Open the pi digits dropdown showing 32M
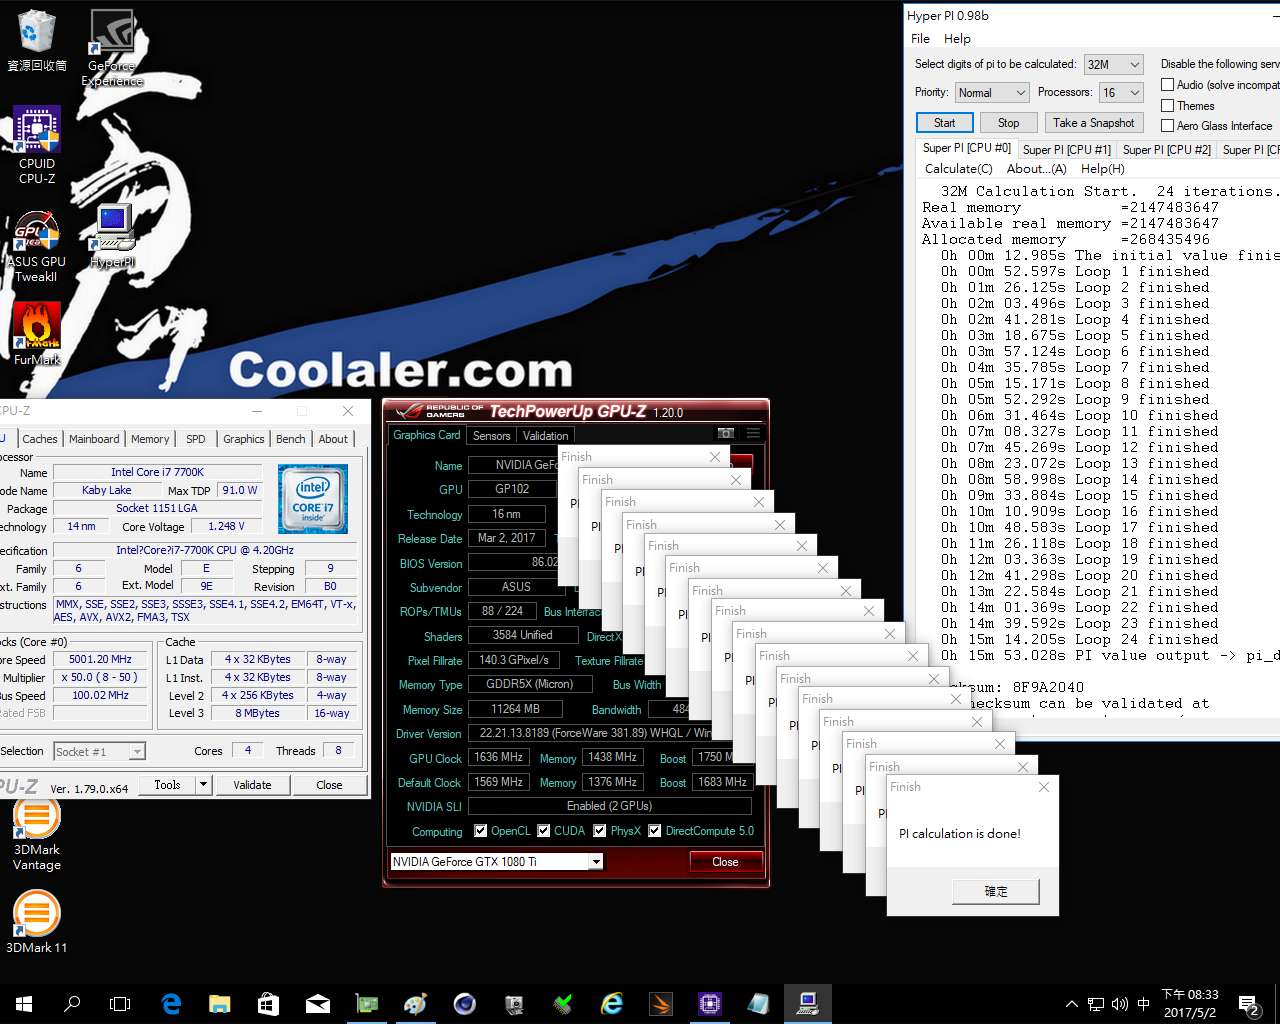This screenshot has width=1280, height=1024. [x=1113, y=64]
